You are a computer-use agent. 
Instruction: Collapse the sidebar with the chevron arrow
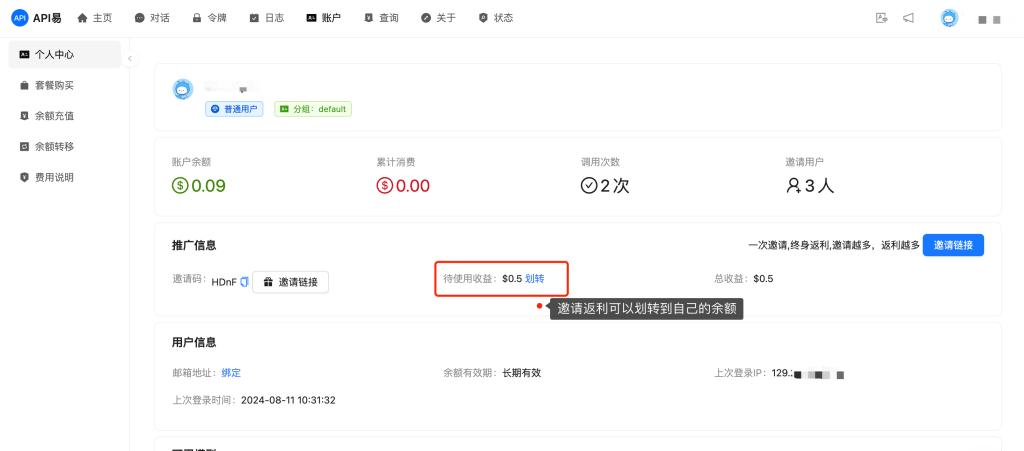pyautogui.click(x=130, y=59)
